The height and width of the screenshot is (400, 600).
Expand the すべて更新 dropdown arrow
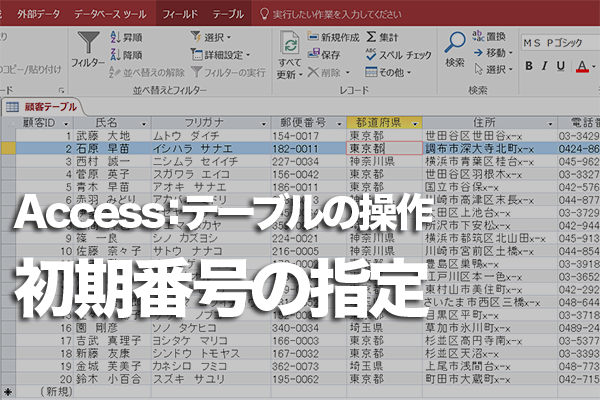301,75
